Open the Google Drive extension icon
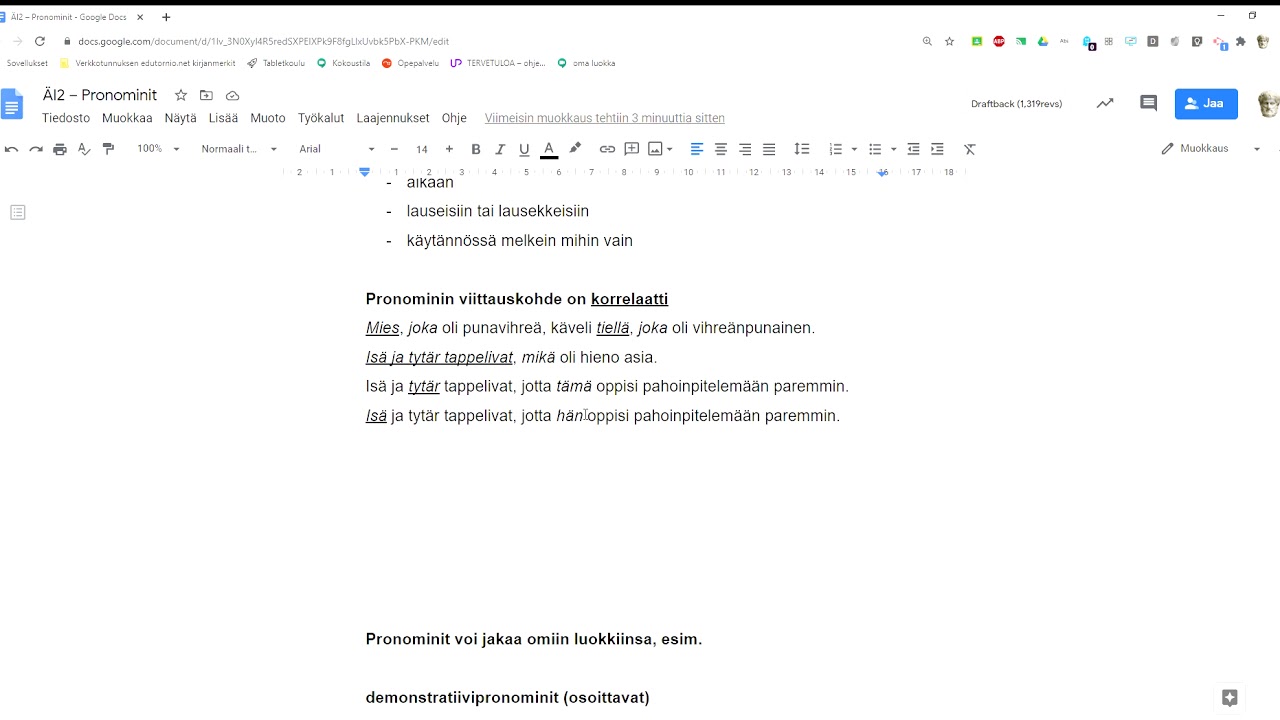Screen dimensions: 1280x720 tap(1042, 41)
